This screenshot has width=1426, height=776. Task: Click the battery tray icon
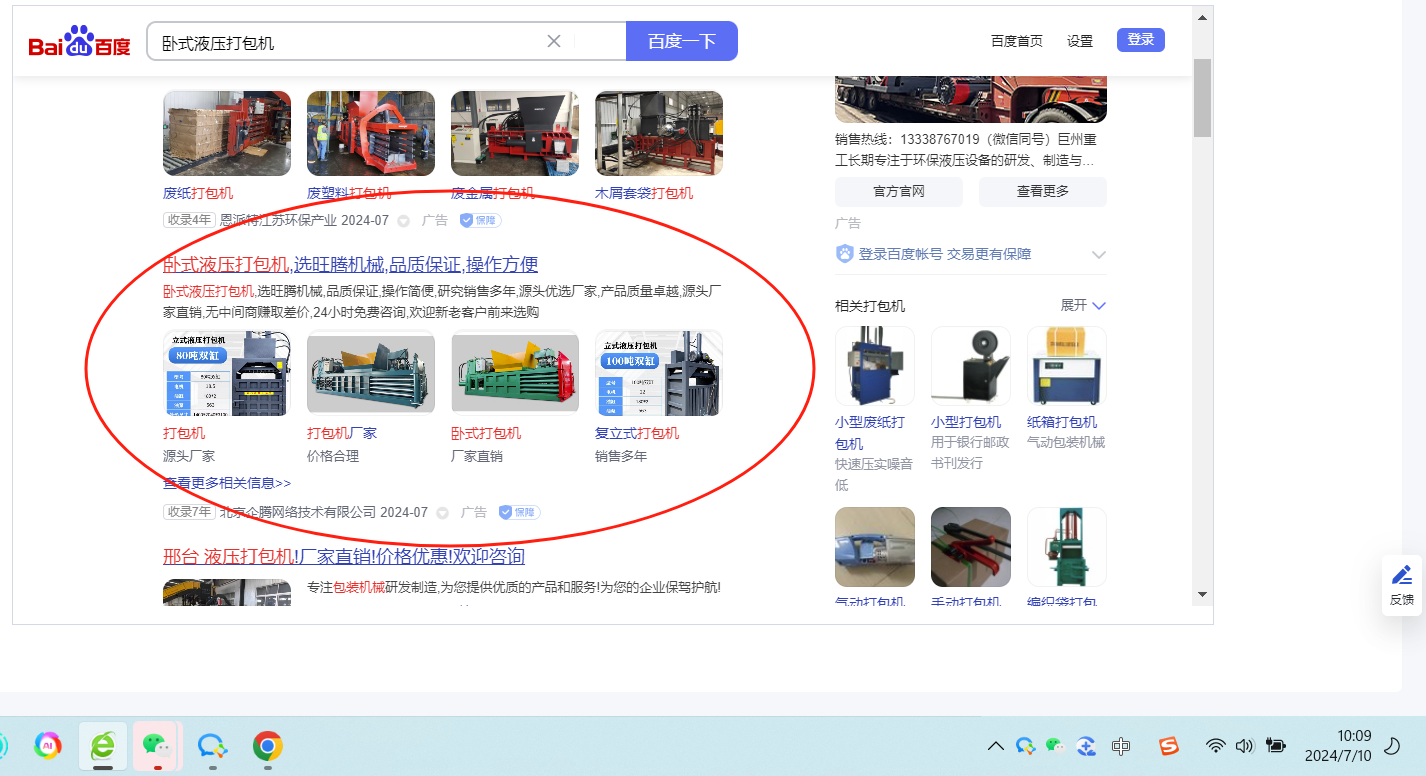[x=1276, y=746]
